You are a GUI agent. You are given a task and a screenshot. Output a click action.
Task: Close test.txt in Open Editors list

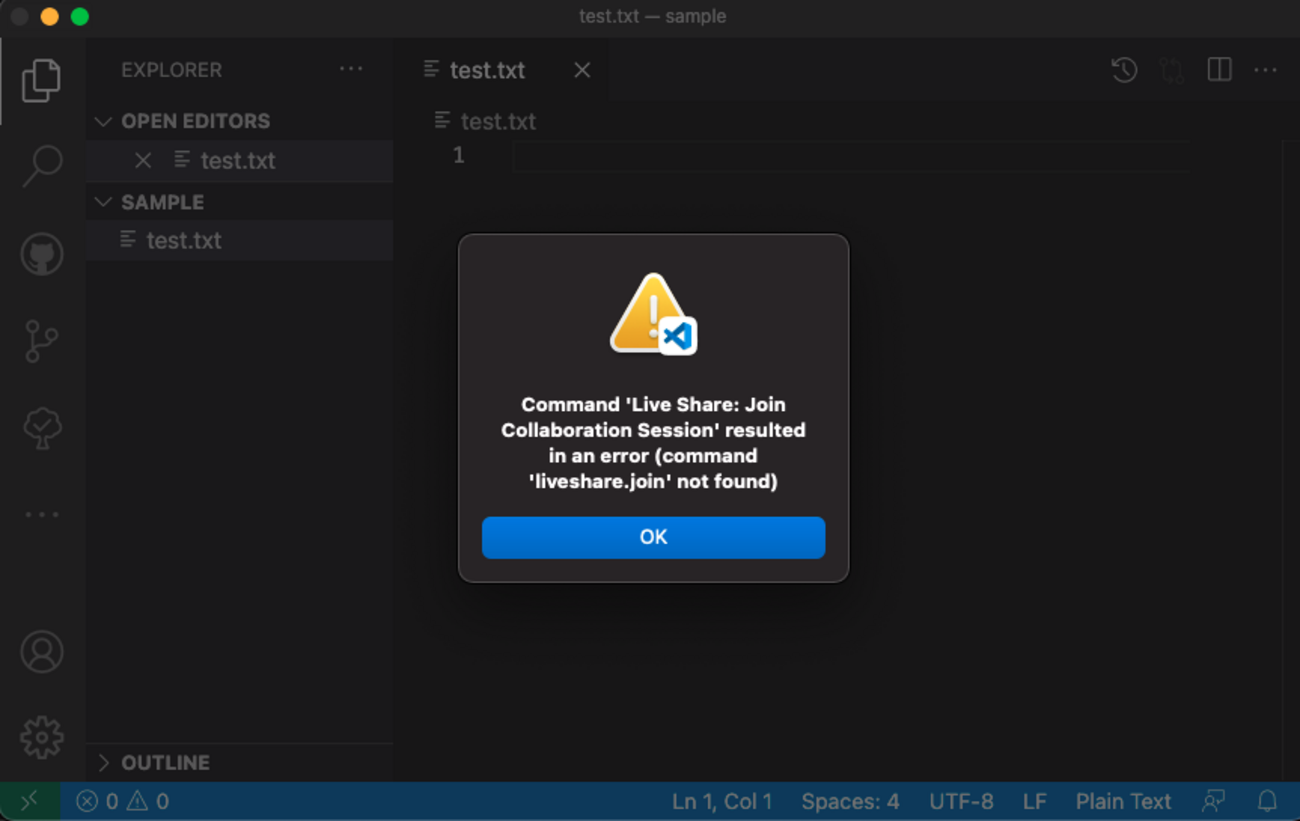point(143,160)
